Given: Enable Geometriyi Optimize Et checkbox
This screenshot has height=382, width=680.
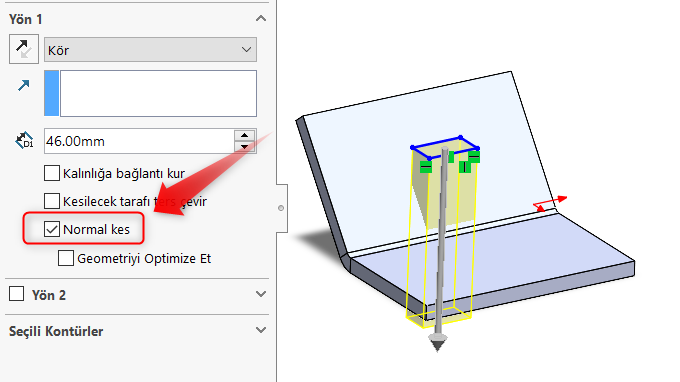Looking at the screenshot, I should pos(66,258).
